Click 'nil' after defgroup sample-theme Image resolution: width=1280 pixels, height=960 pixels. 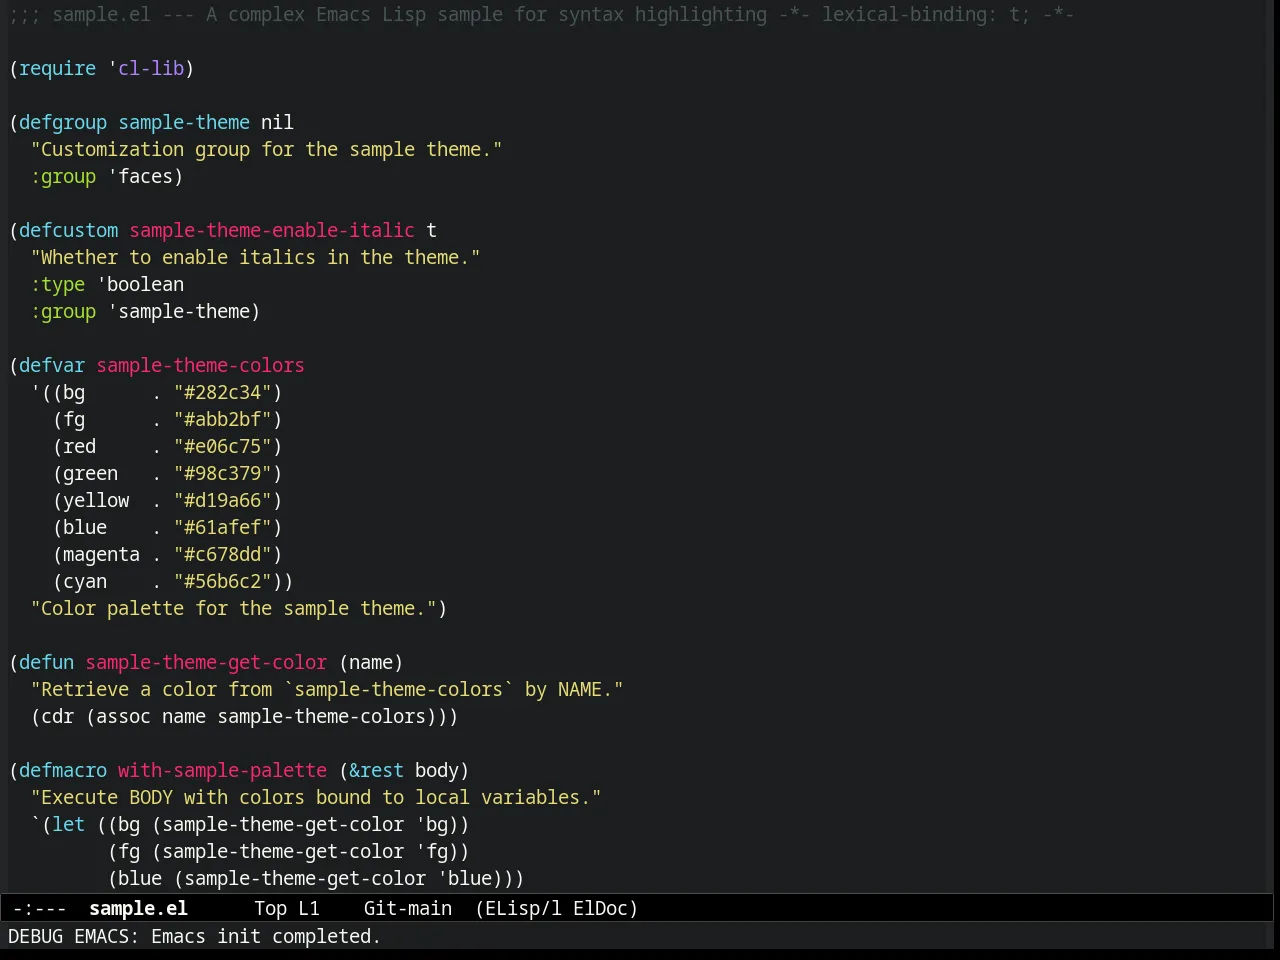[x=277, y=122]
